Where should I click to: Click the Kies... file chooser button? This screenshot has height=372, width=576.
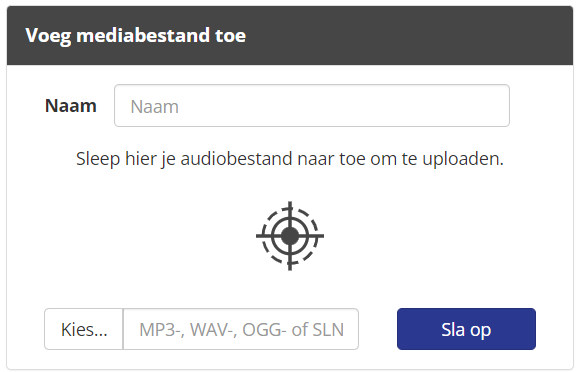84,329
